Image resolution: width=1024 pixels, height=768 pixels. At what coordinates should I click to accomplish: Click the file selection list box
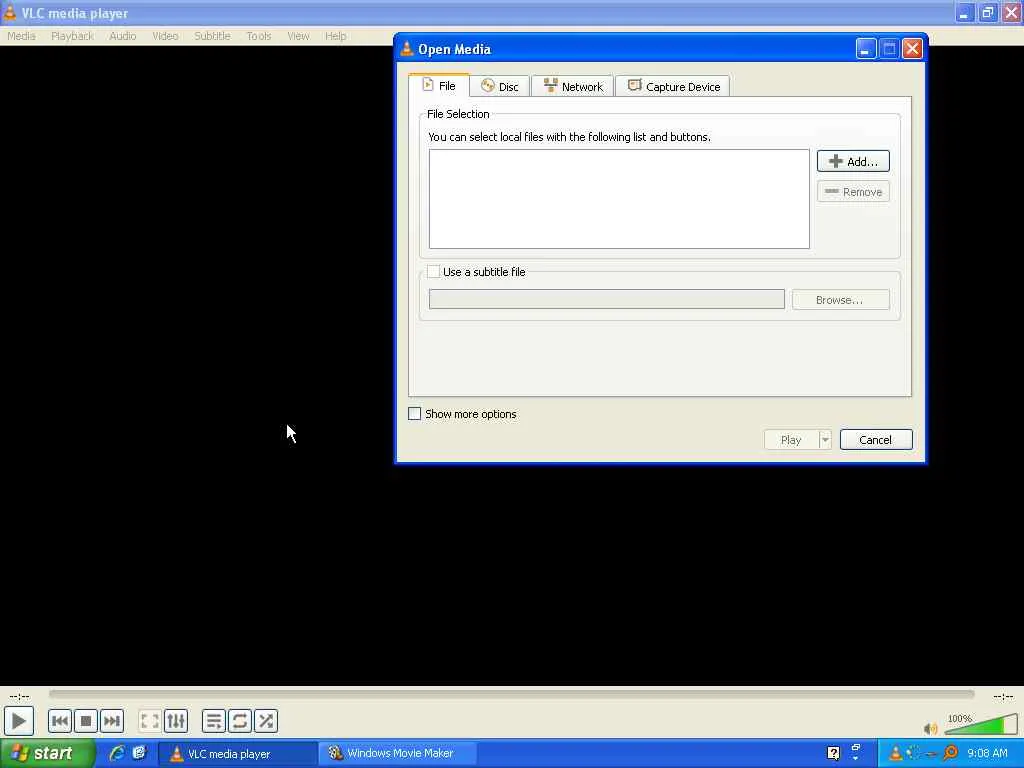[619, 199]
